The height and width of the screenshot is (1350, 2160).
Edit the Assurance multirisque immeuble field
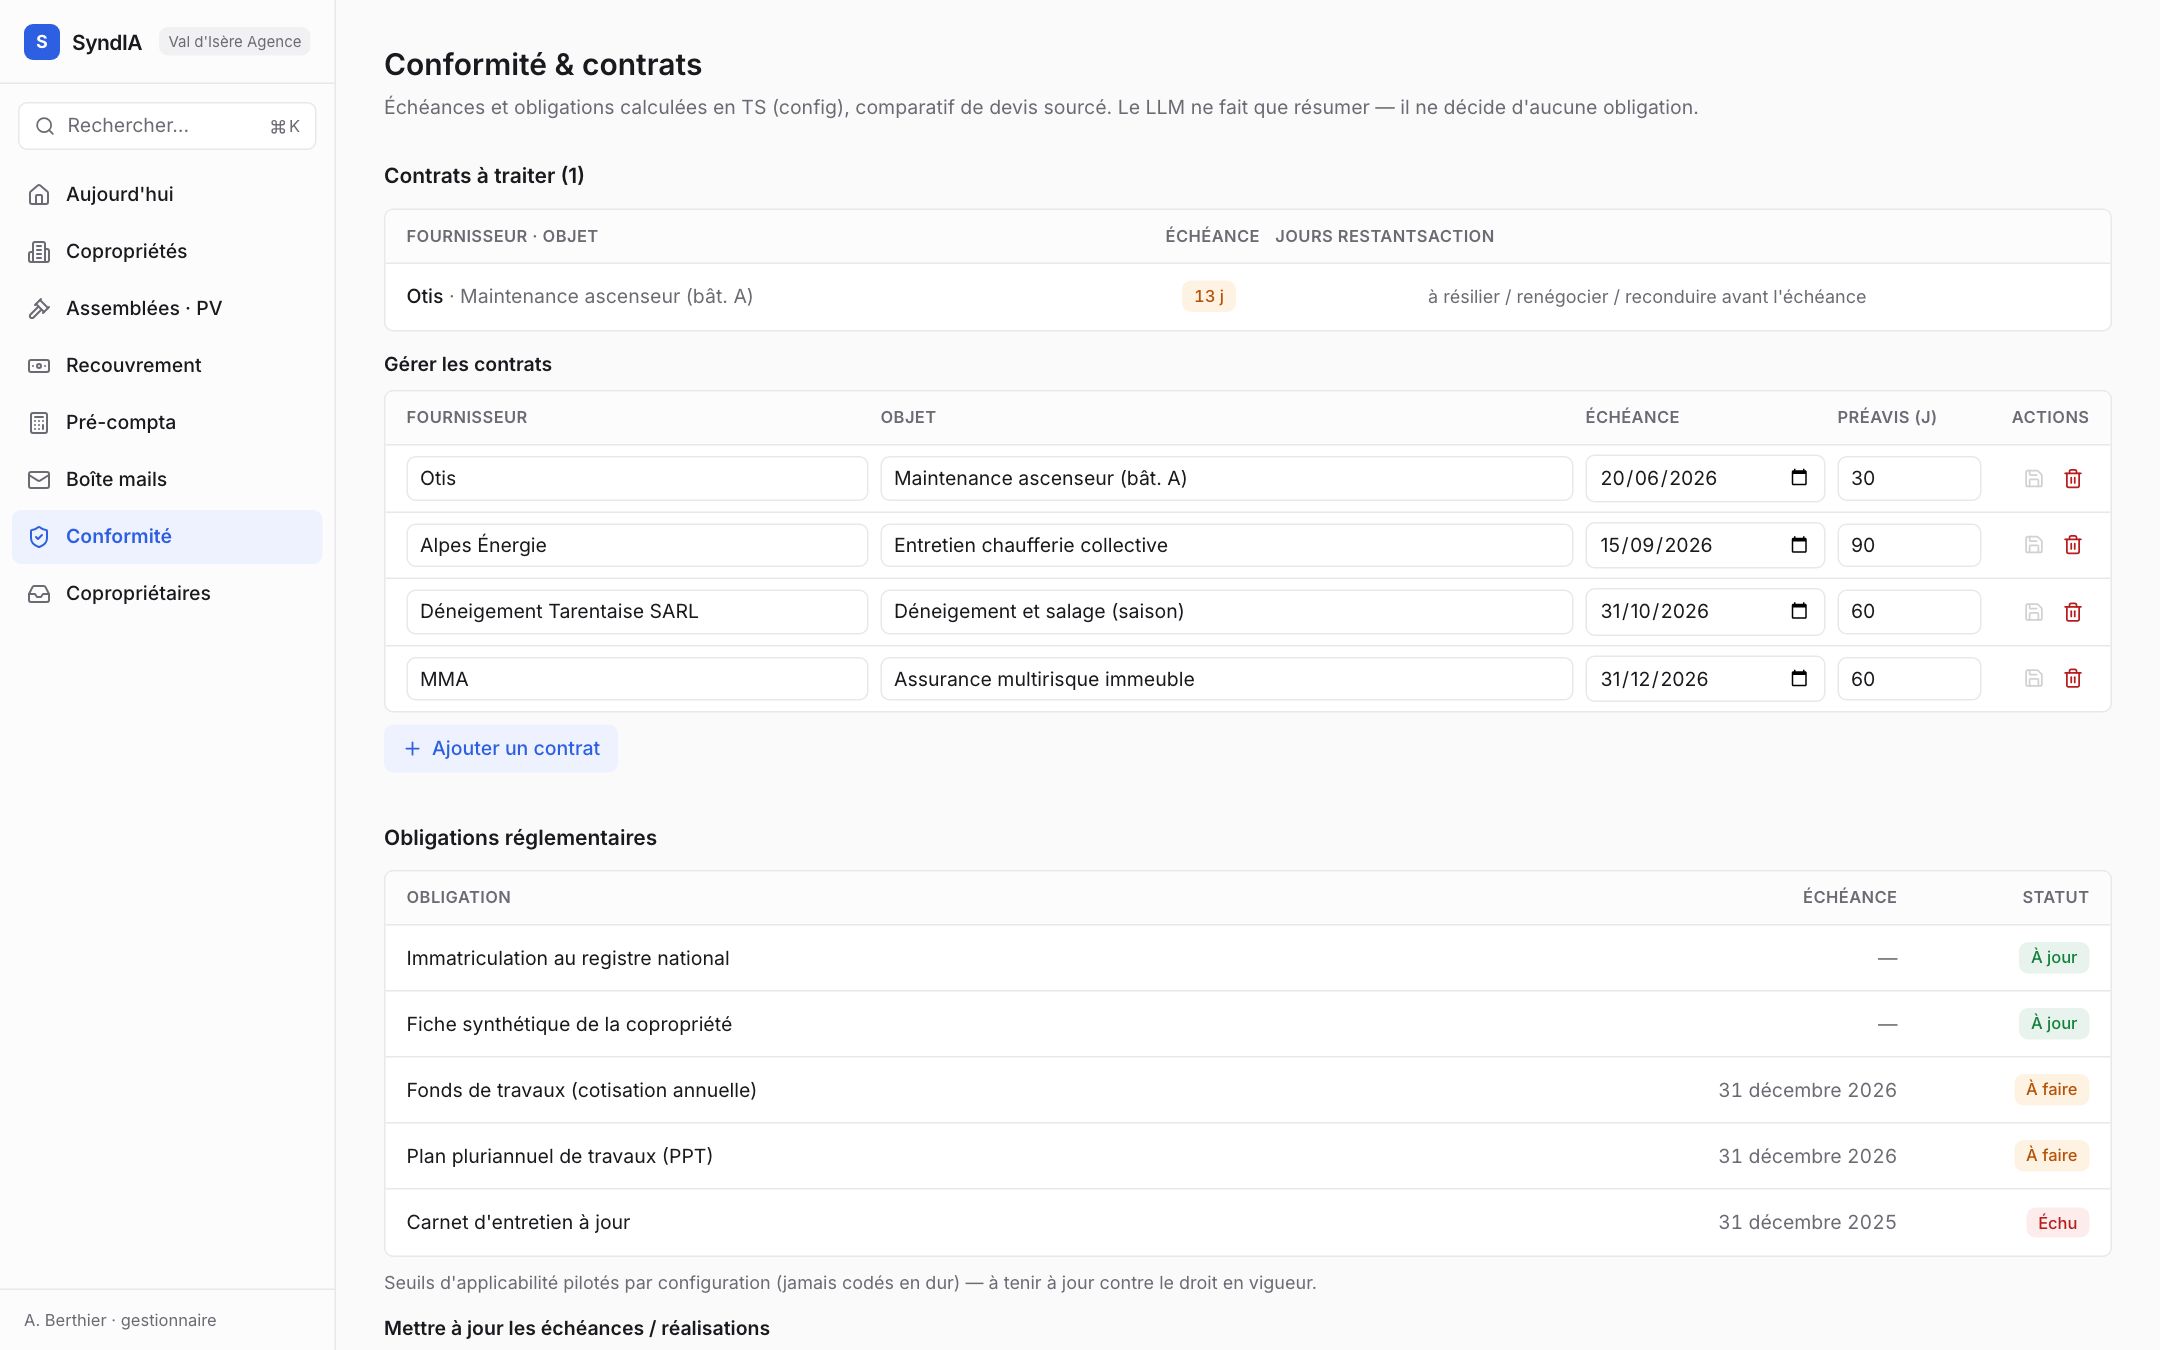tap(1226, 678)
